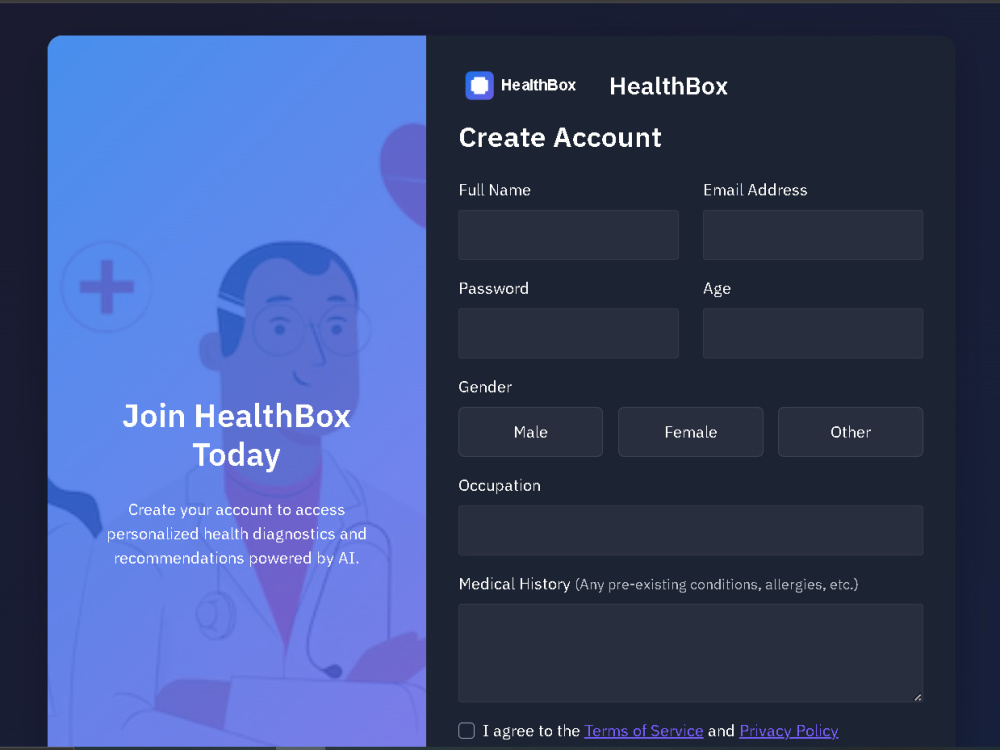
Task: Click the Create Account heading
Action: tap(560, 138)
